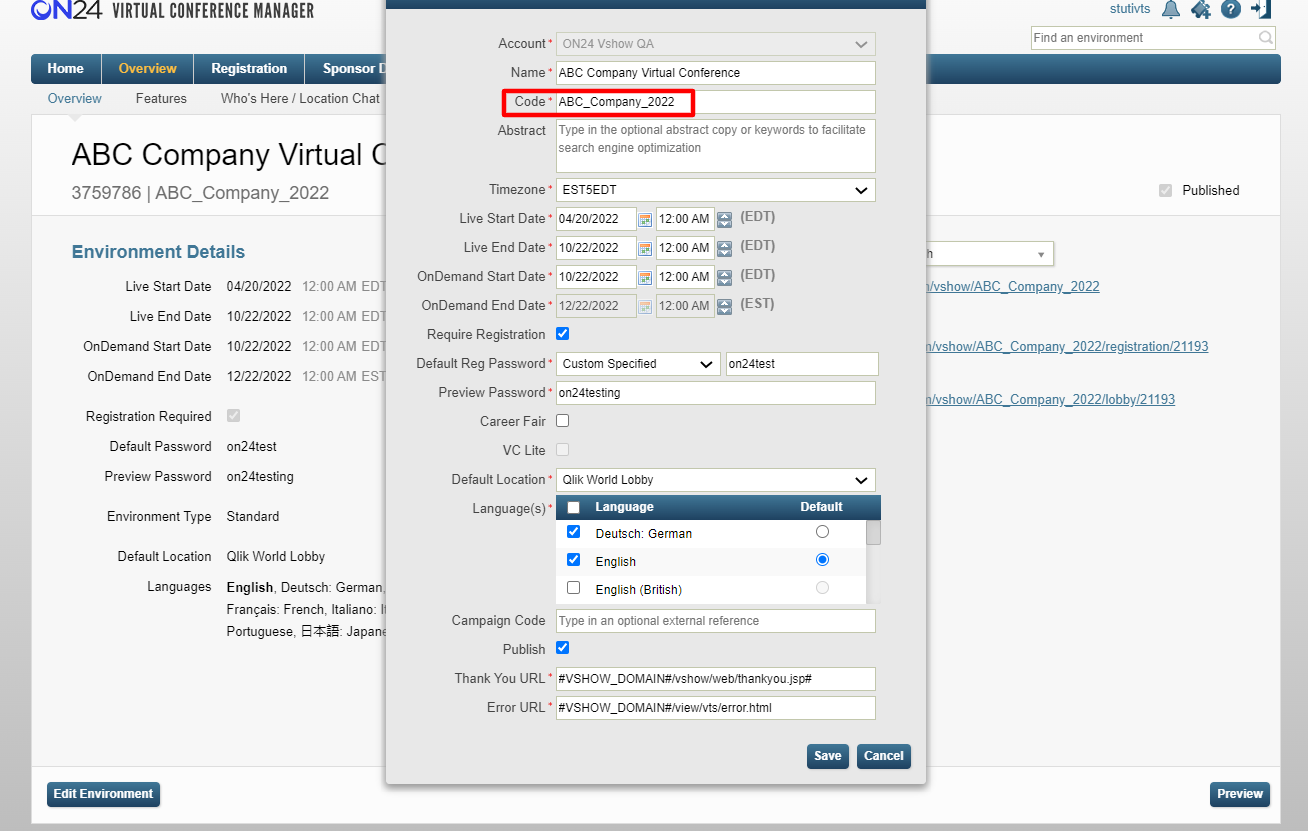This screenshot has width=1308, height=831.
Task: Click the logout door icon
Action: 1261,9
